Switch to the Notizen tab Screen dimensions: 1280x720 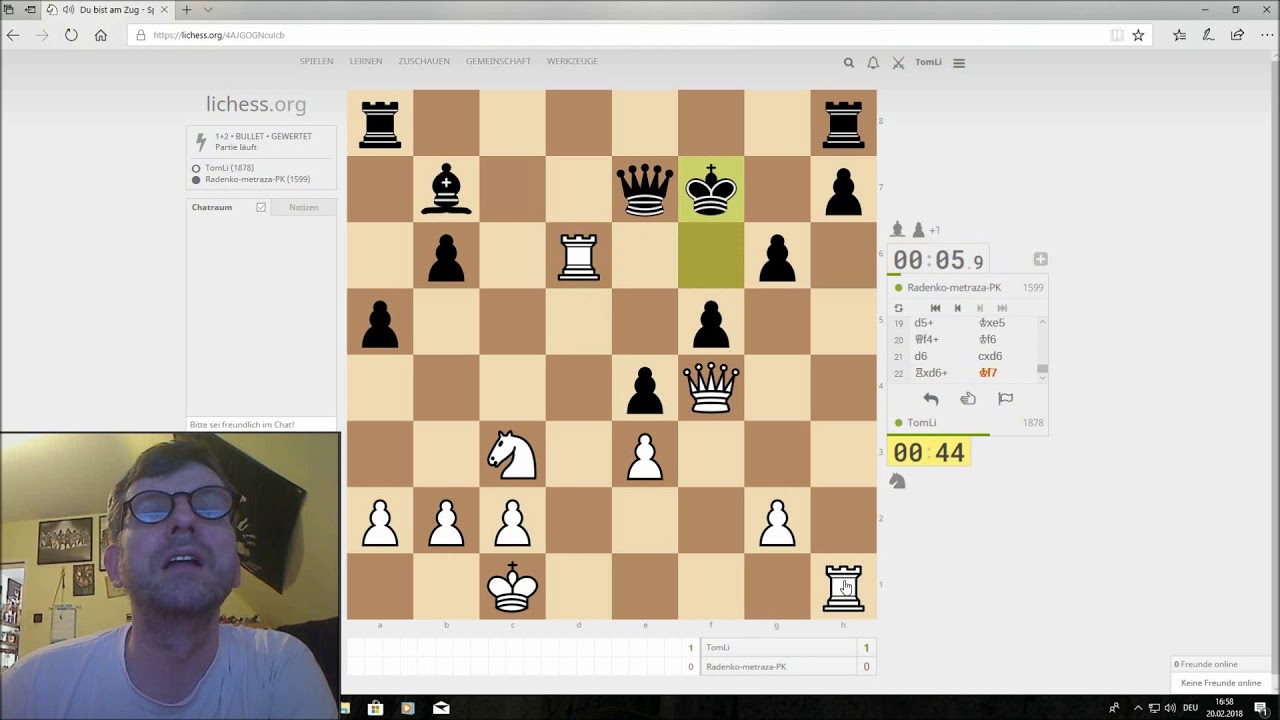pyautogui.click(x=304, y=207)
